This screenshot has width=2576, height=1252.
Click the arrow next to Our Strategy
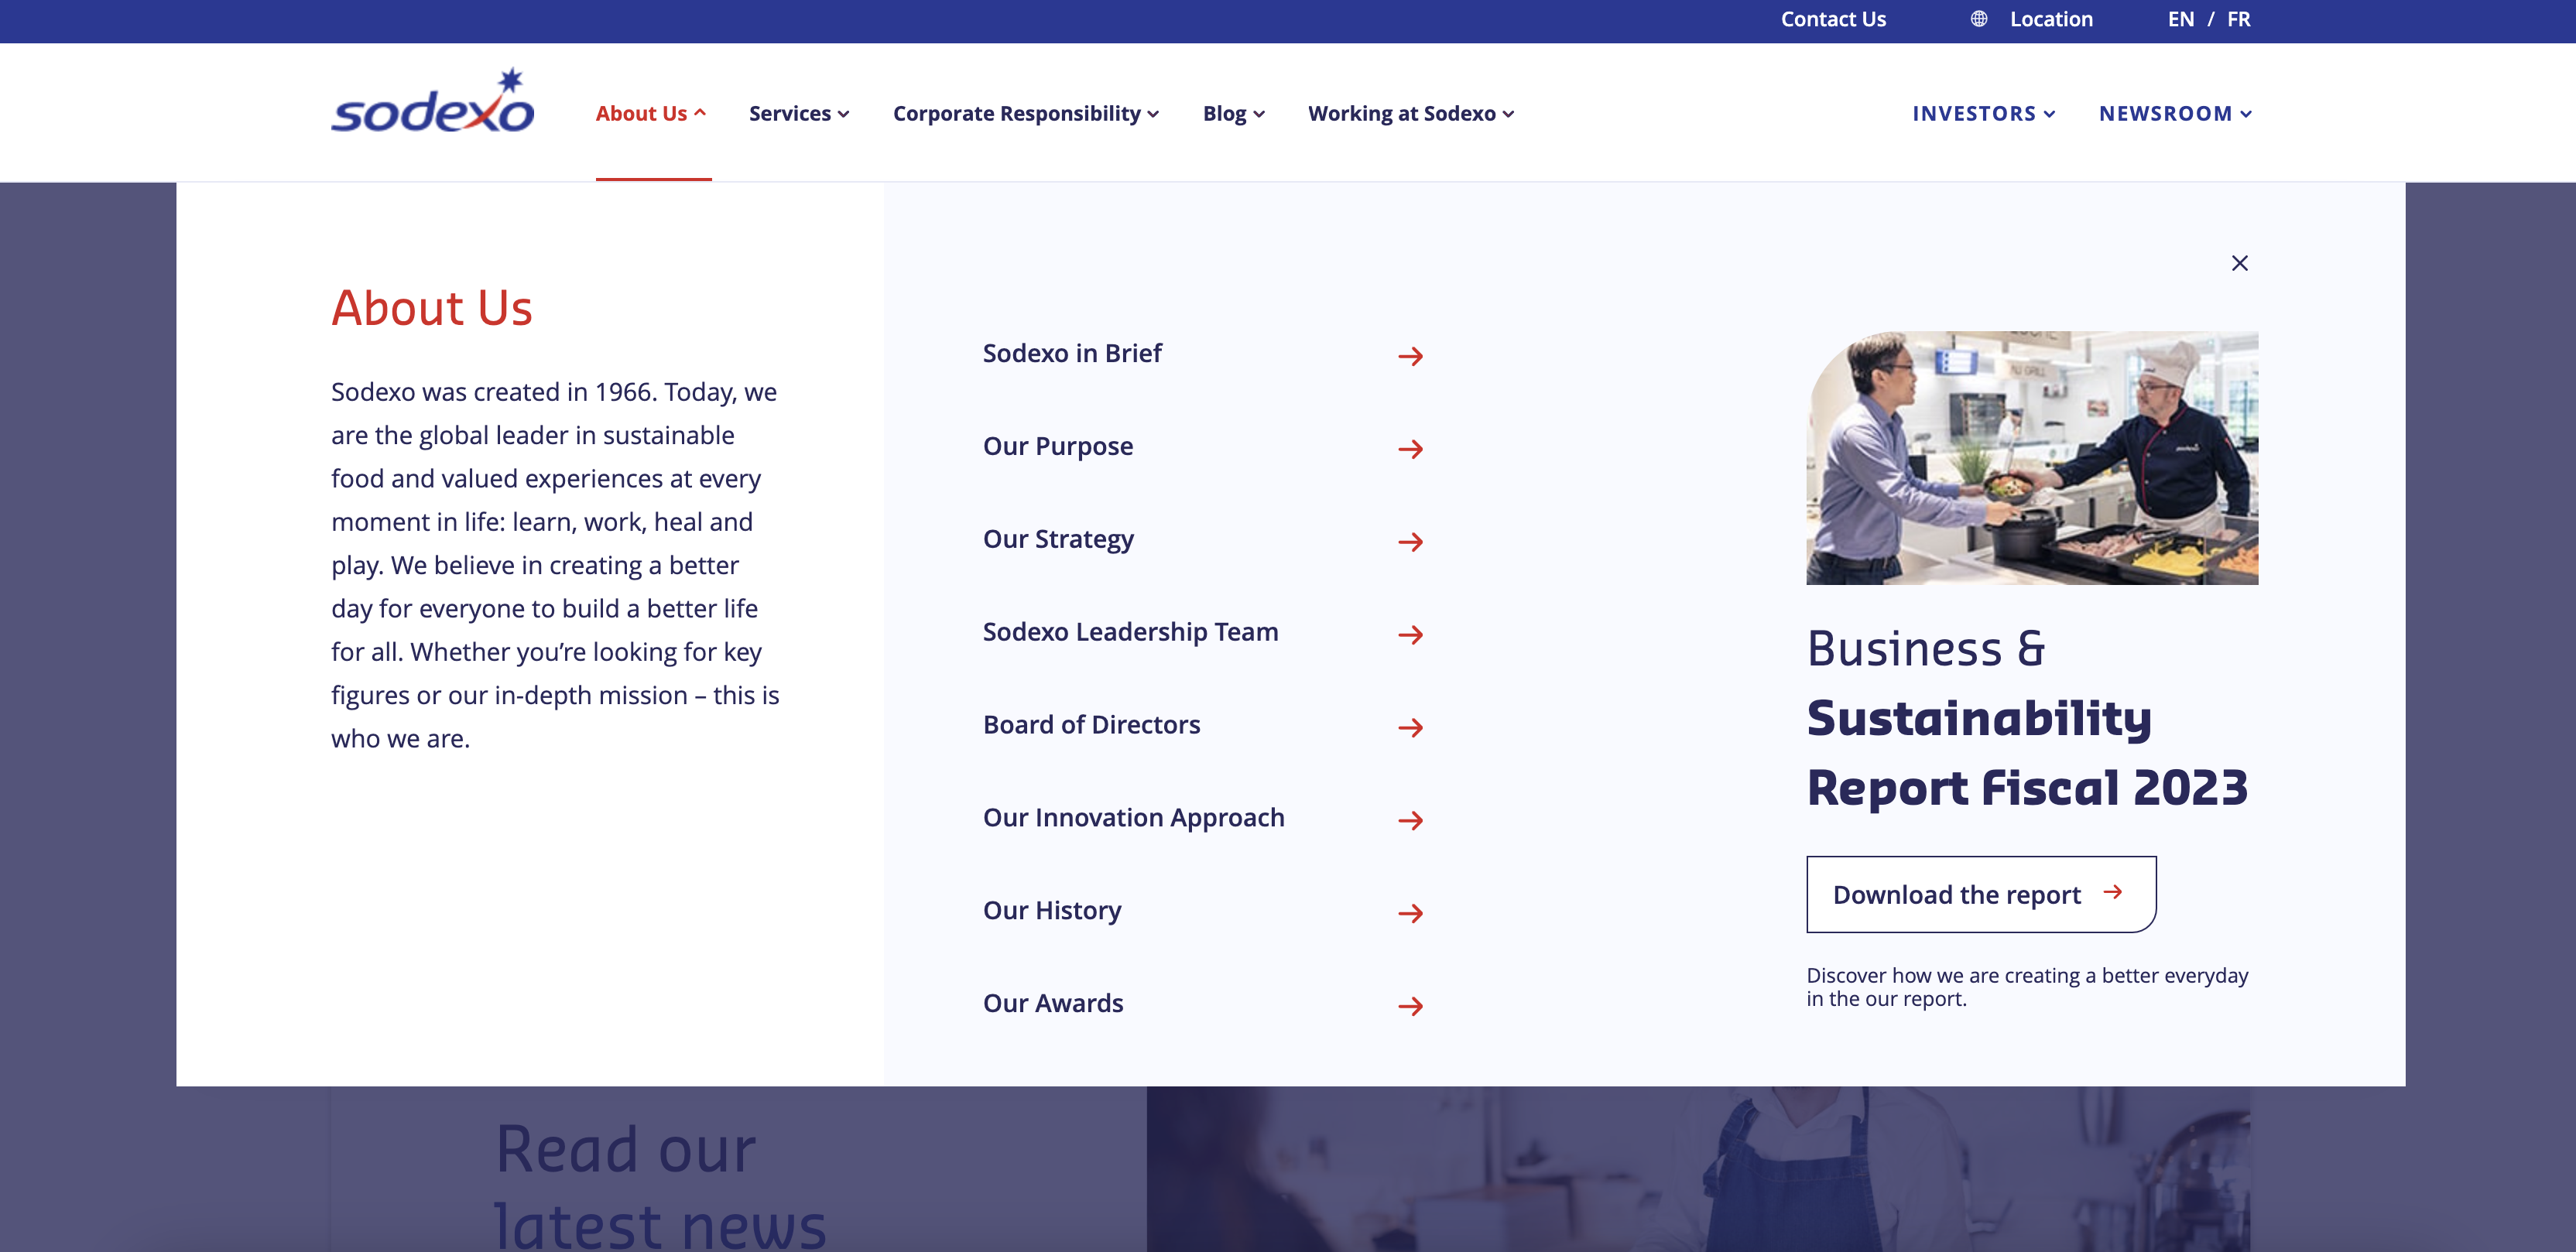tap(1410, 542)
